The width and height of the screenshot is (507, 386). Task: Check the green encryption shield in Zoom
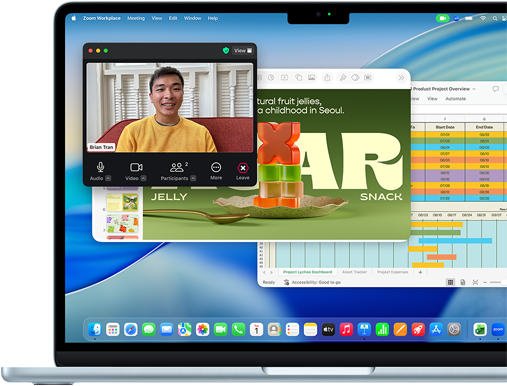pos(226,51)
